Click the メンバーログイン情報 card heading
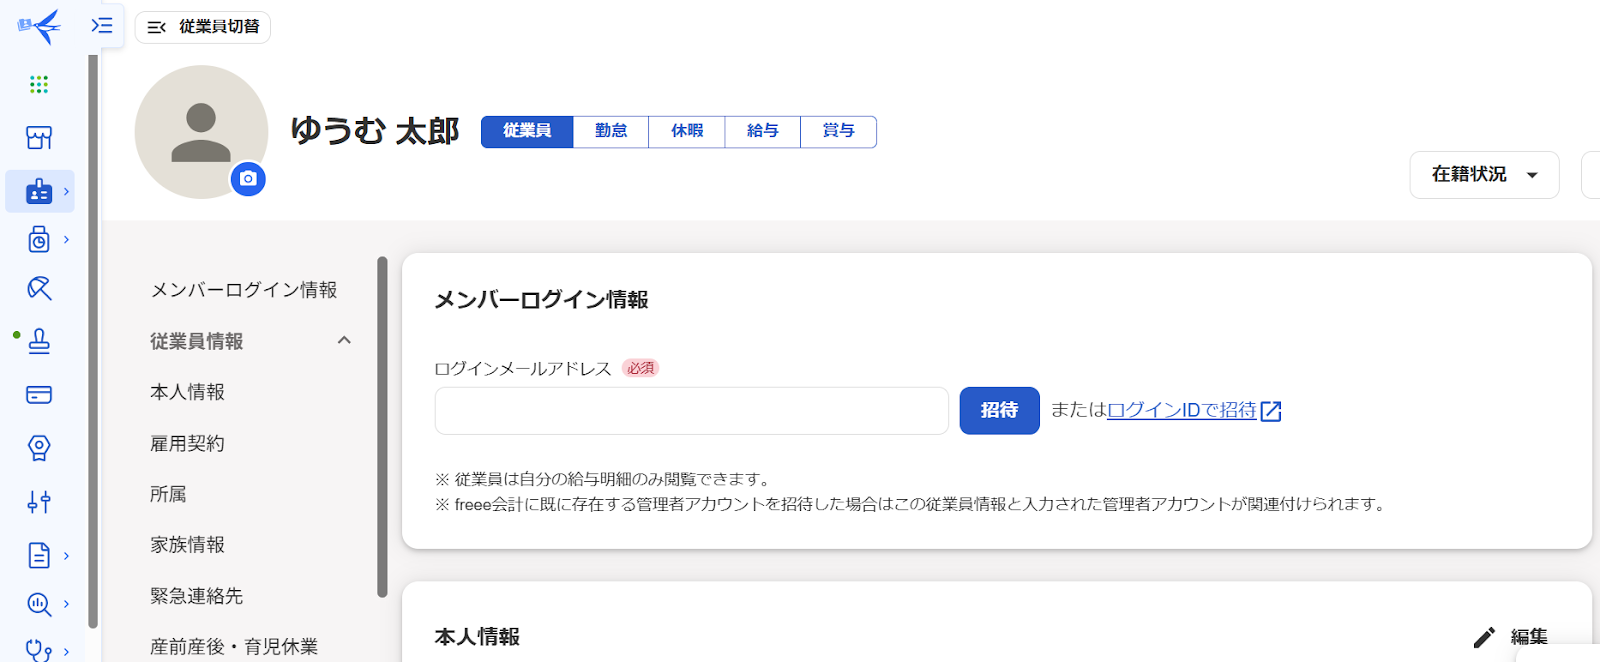The height and width of the screenshot is (662, 1600). pos(541,300)
